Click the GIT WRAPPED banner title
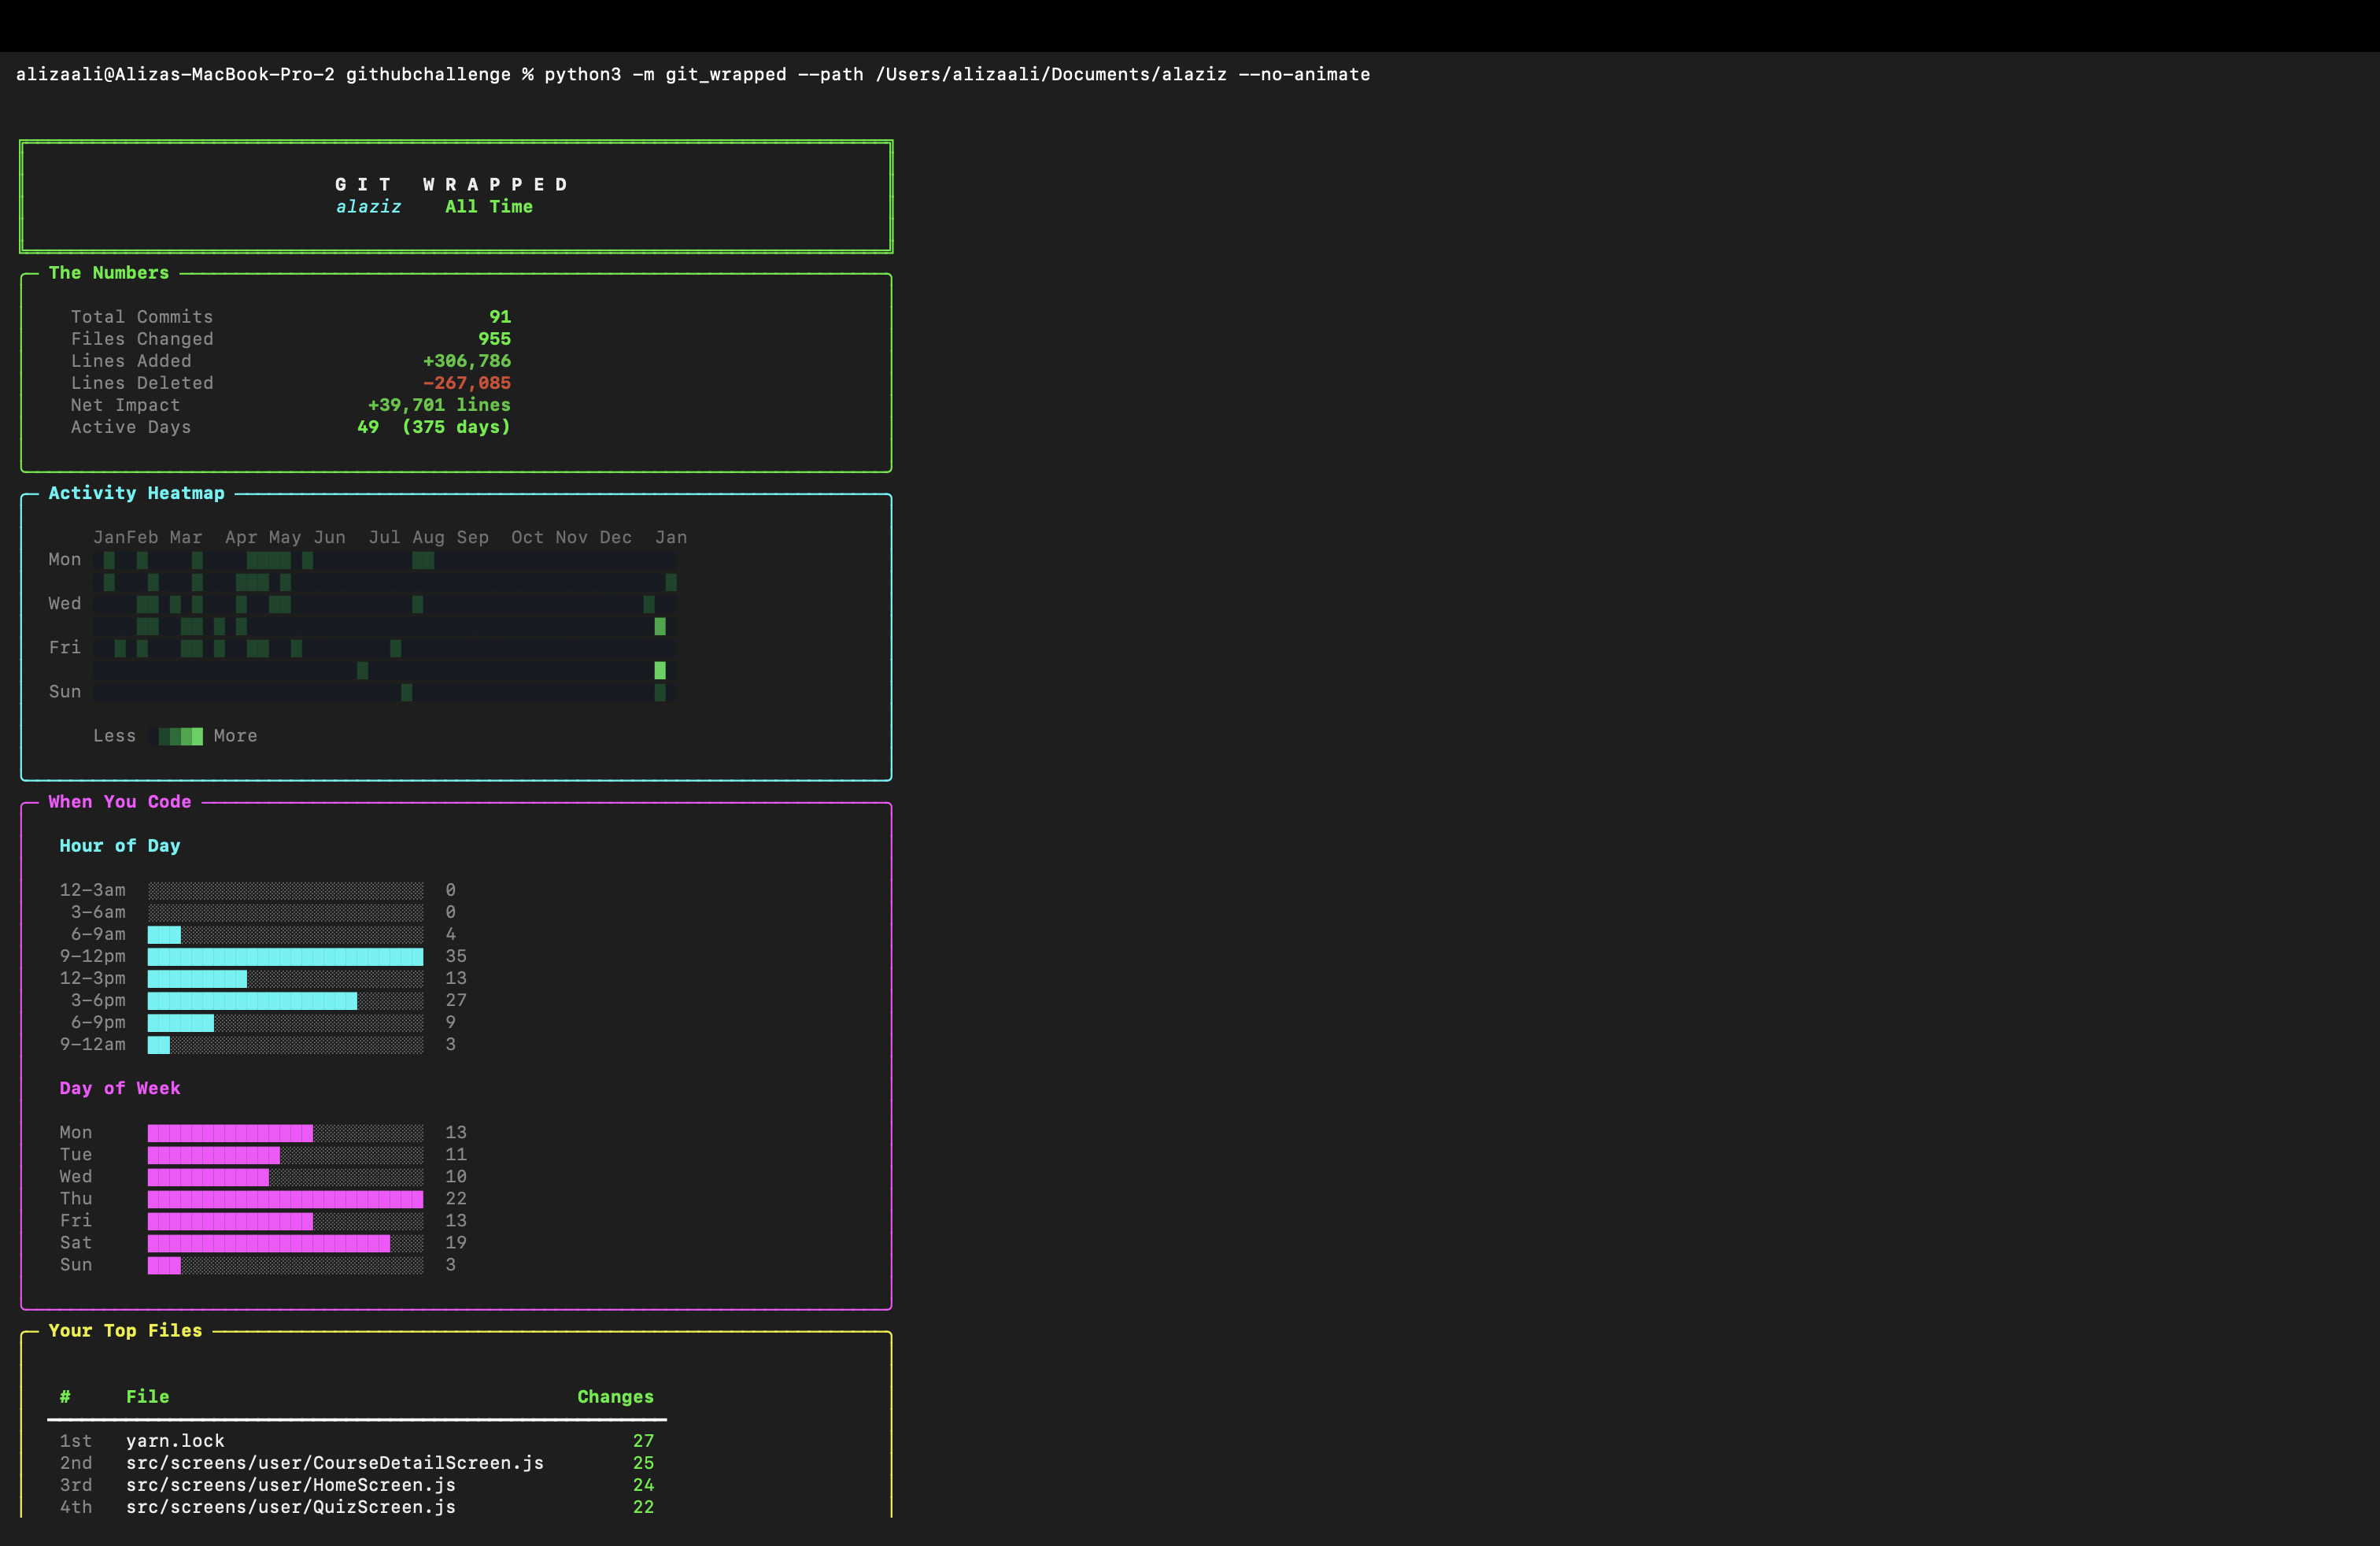Viewport: 2380px width, 1546px height. click(x=452, y=184)
